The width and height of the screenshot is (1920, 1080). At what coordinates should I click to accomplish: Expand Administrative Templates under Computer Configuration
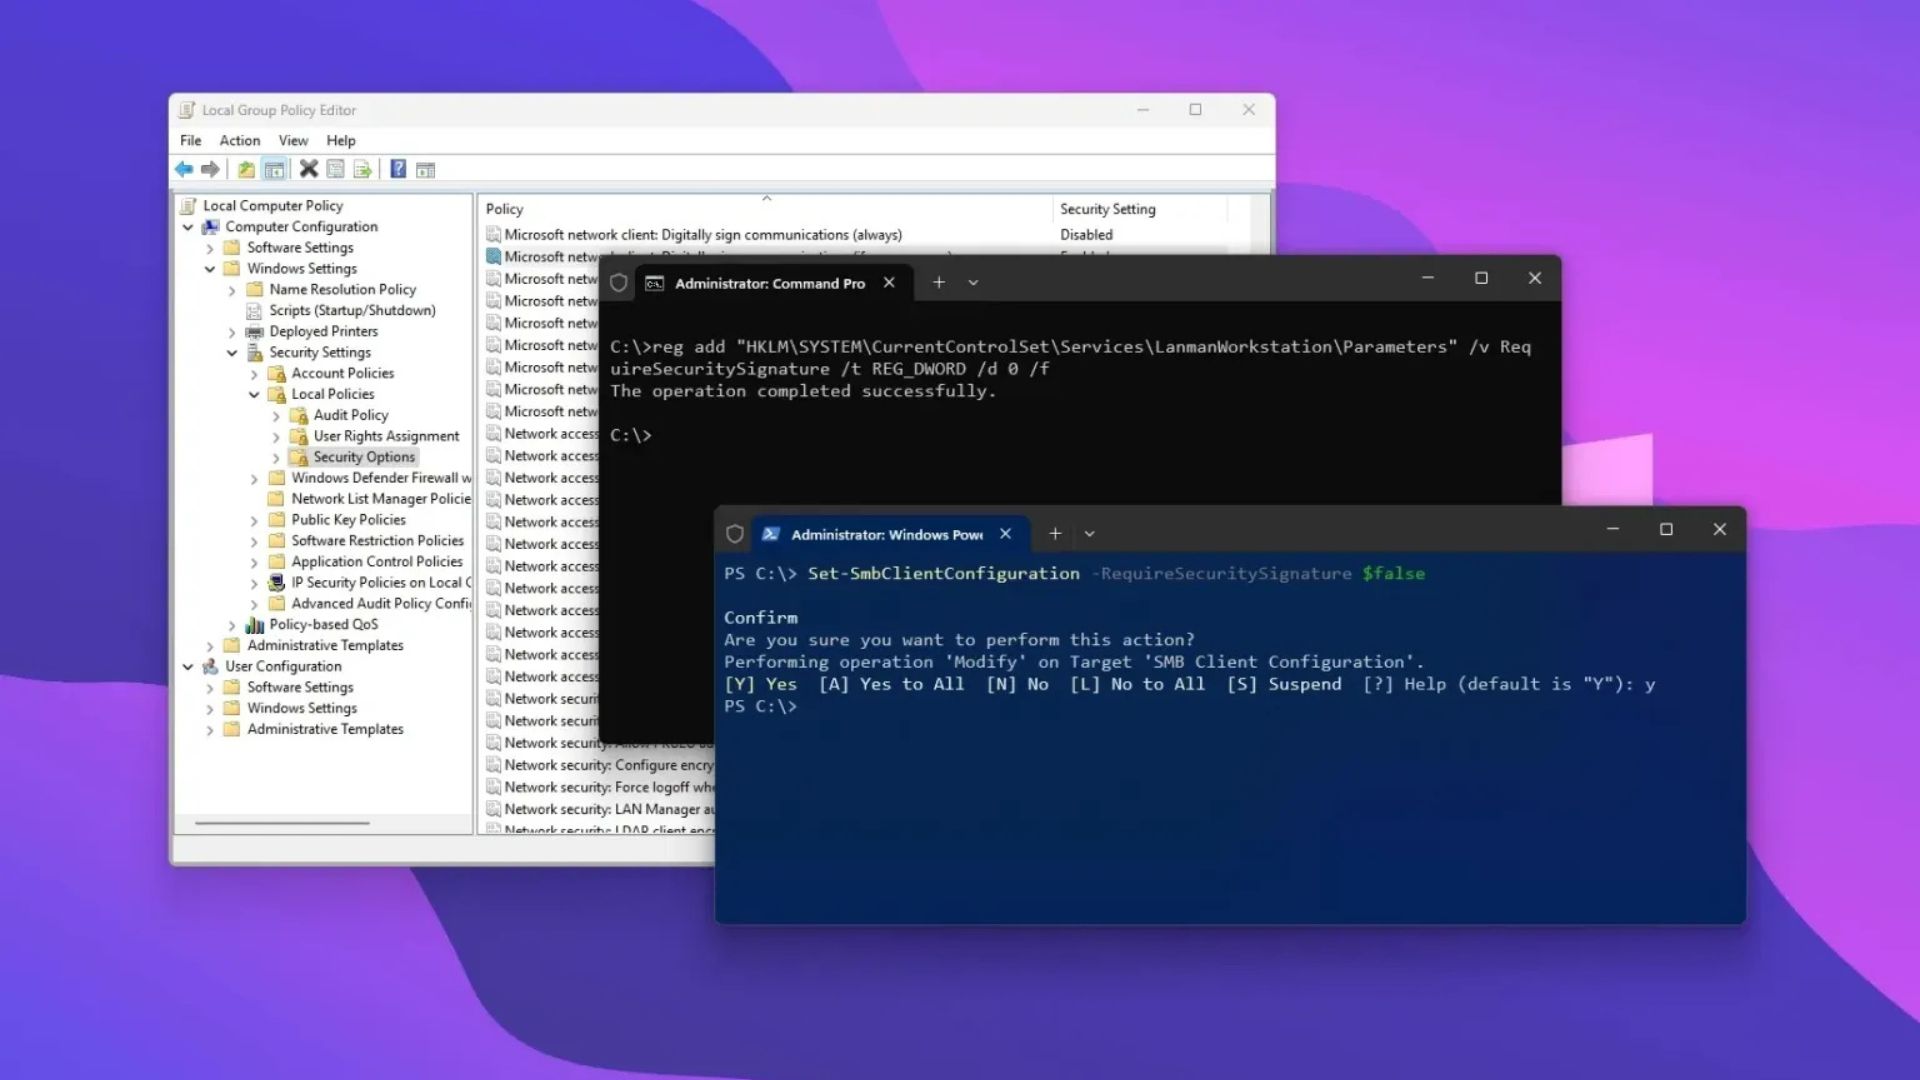coord(210,646)
